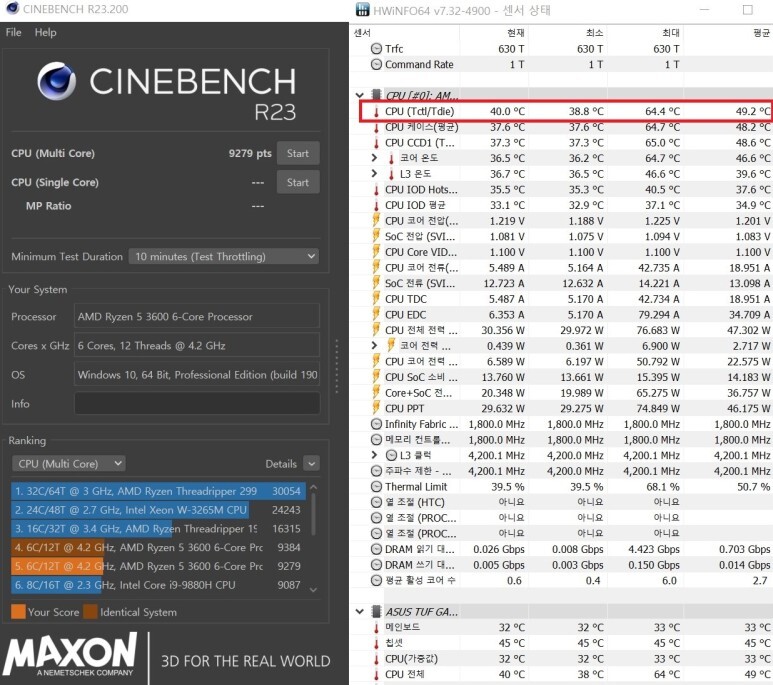Click the Cinebench R23 sphere logo

(57, 81)
